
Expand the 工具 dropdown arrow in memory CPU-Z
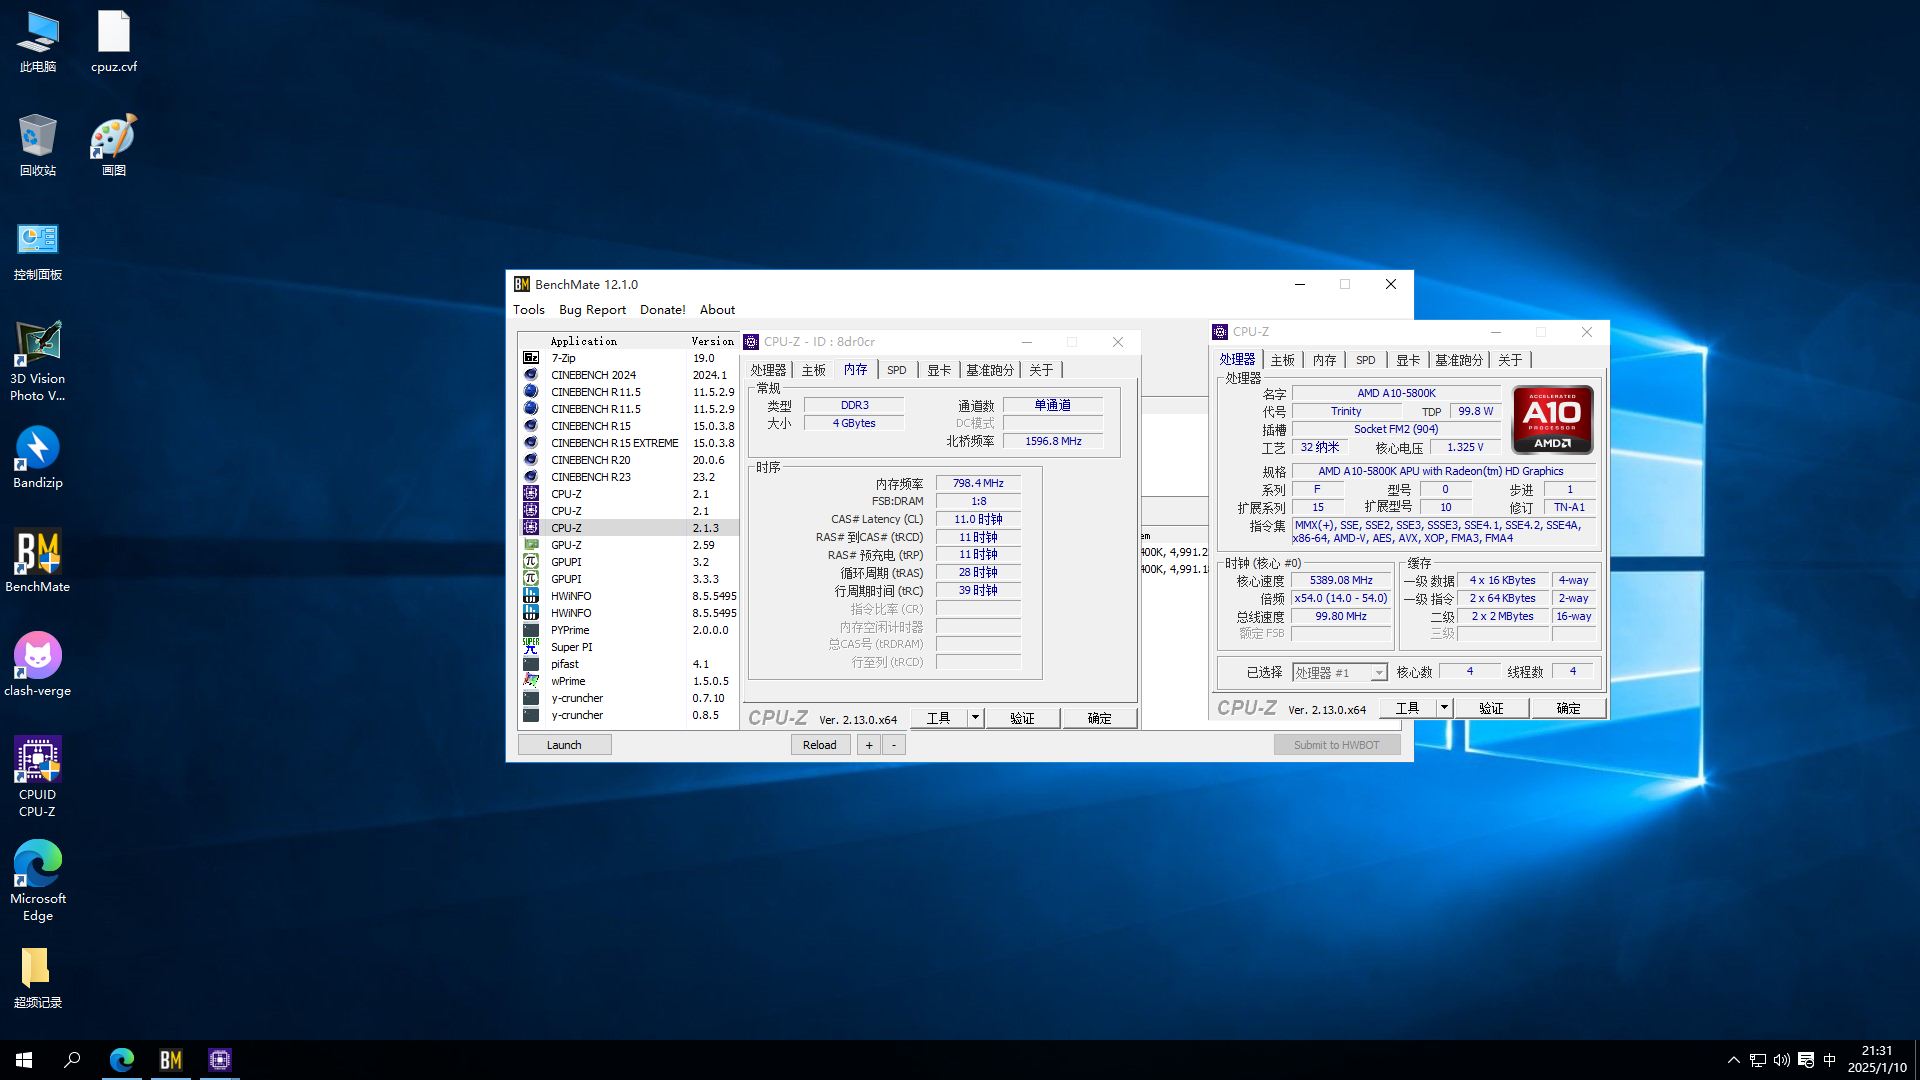pos(975,718)
